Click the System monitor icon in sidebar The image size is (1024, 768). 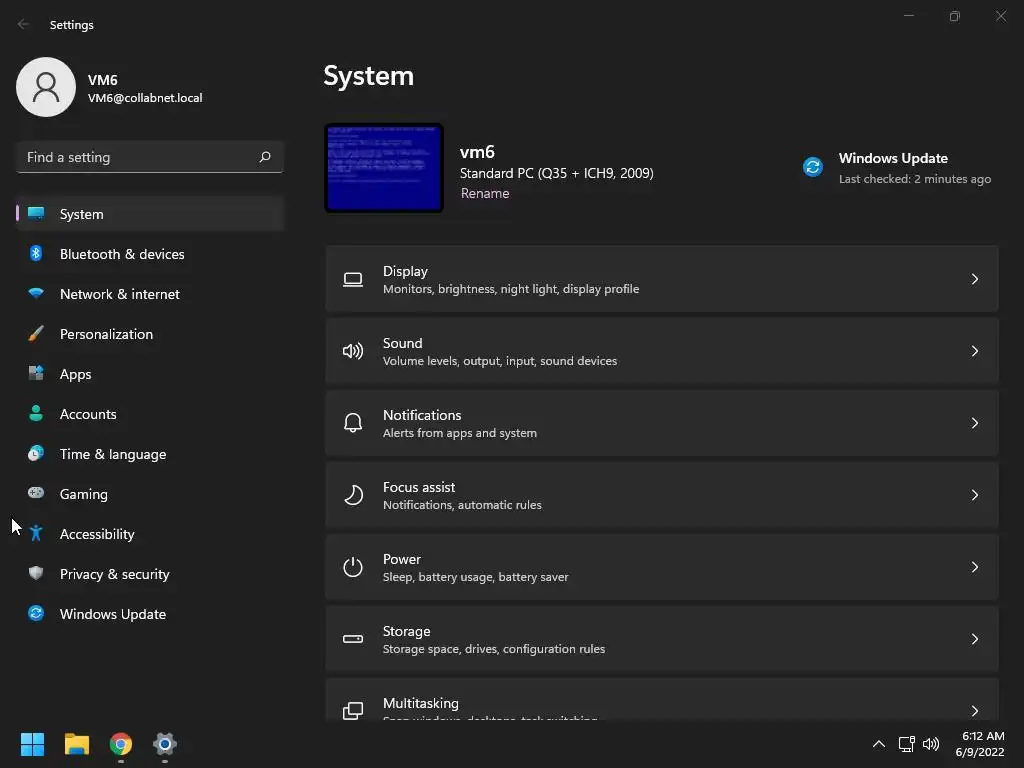pyautogui.click(x=36, y=214)
